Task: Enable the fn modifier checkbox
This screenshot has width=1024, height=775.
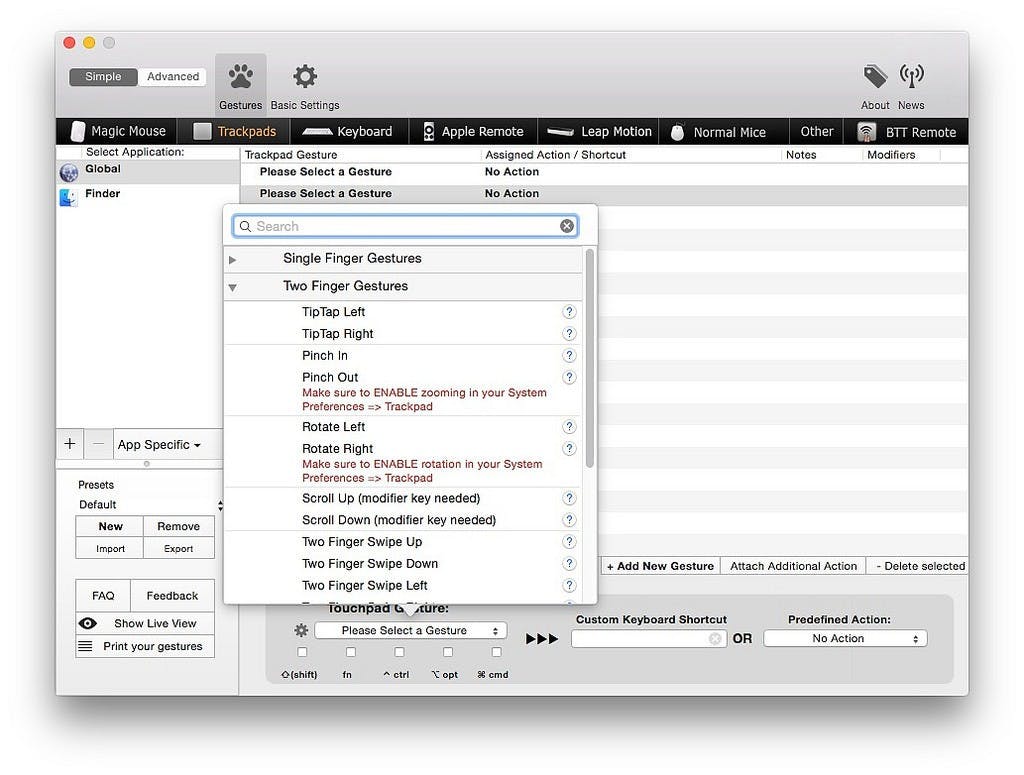Action: coord(351,652)
